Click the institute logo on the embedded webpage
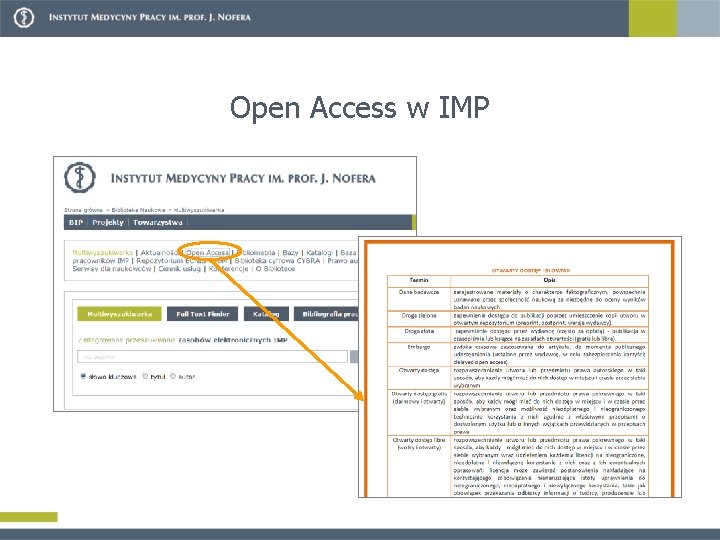720x540 pixels. coord(80,177)
